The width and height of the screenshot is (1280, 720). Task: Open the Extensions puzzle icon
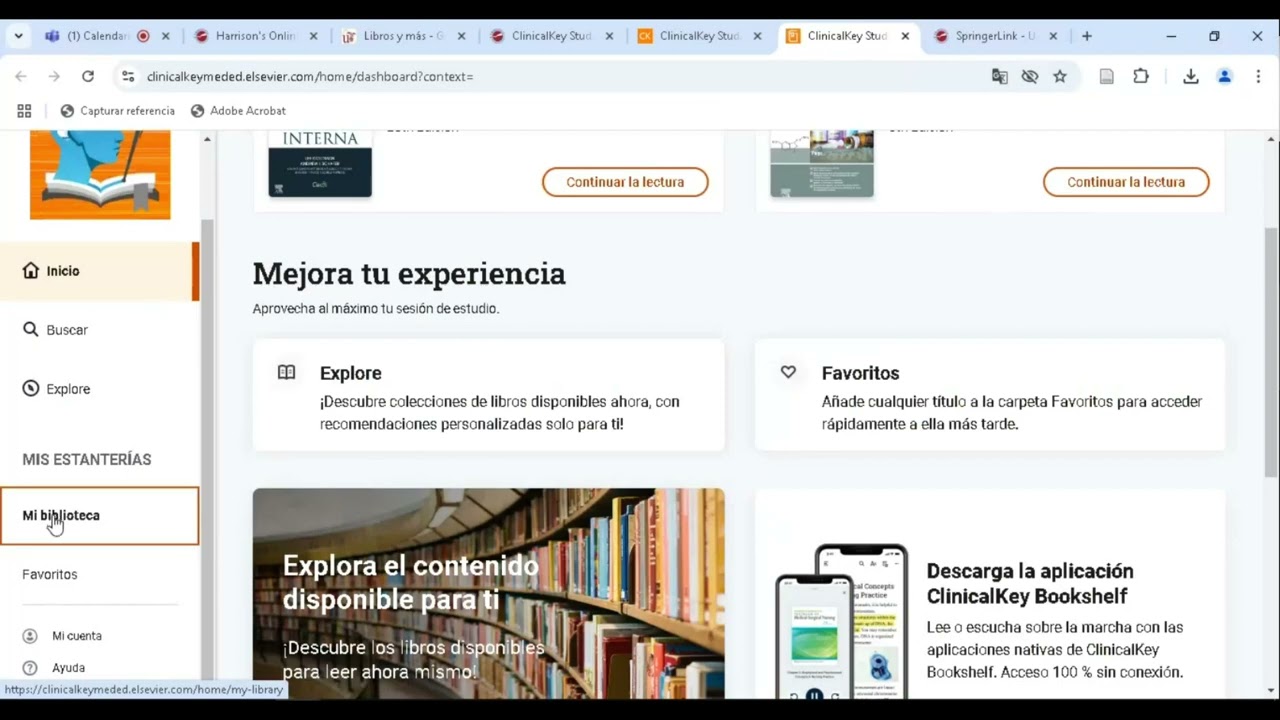click(1141, 76)
